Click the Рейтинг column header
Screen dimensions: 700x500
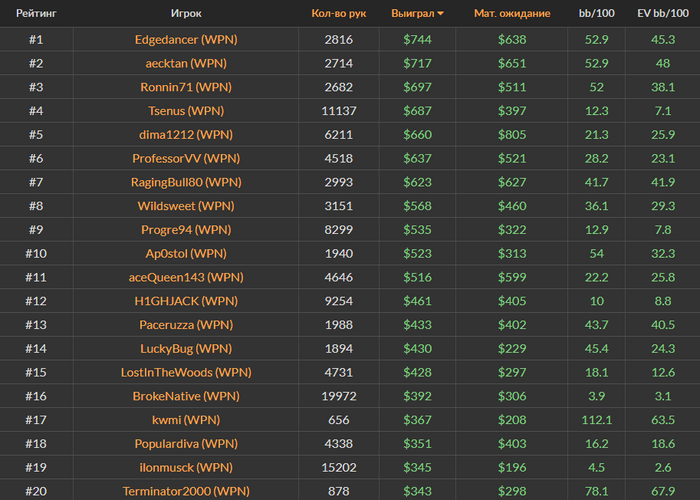tap(35, 14)
